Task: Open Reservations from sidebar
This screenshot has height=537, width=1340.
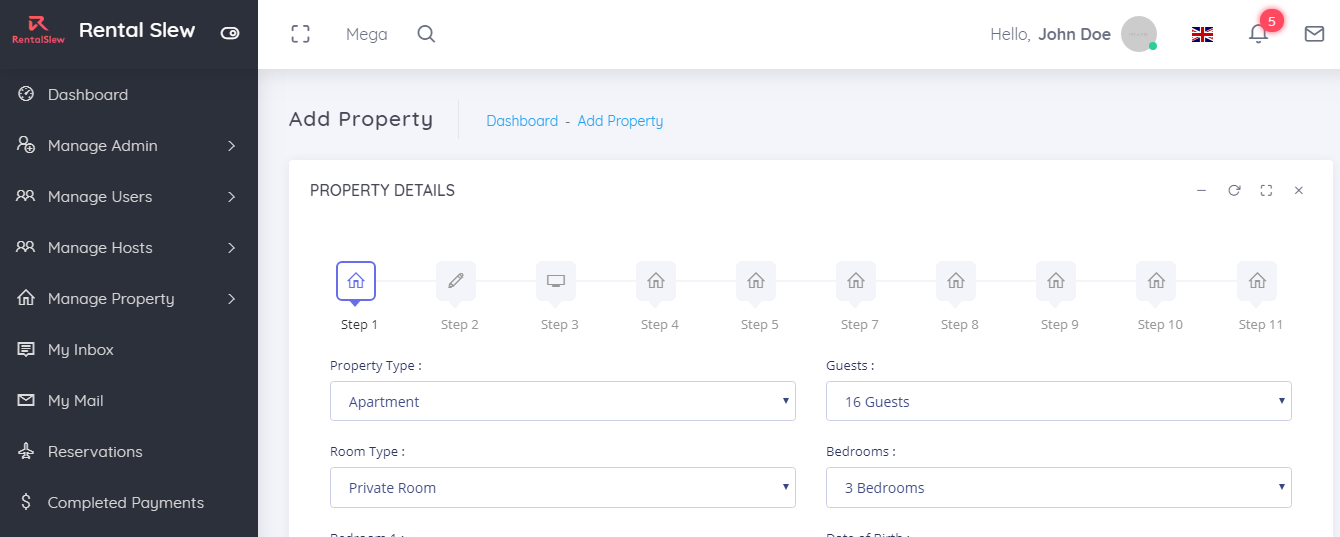Action: point(95,452)
